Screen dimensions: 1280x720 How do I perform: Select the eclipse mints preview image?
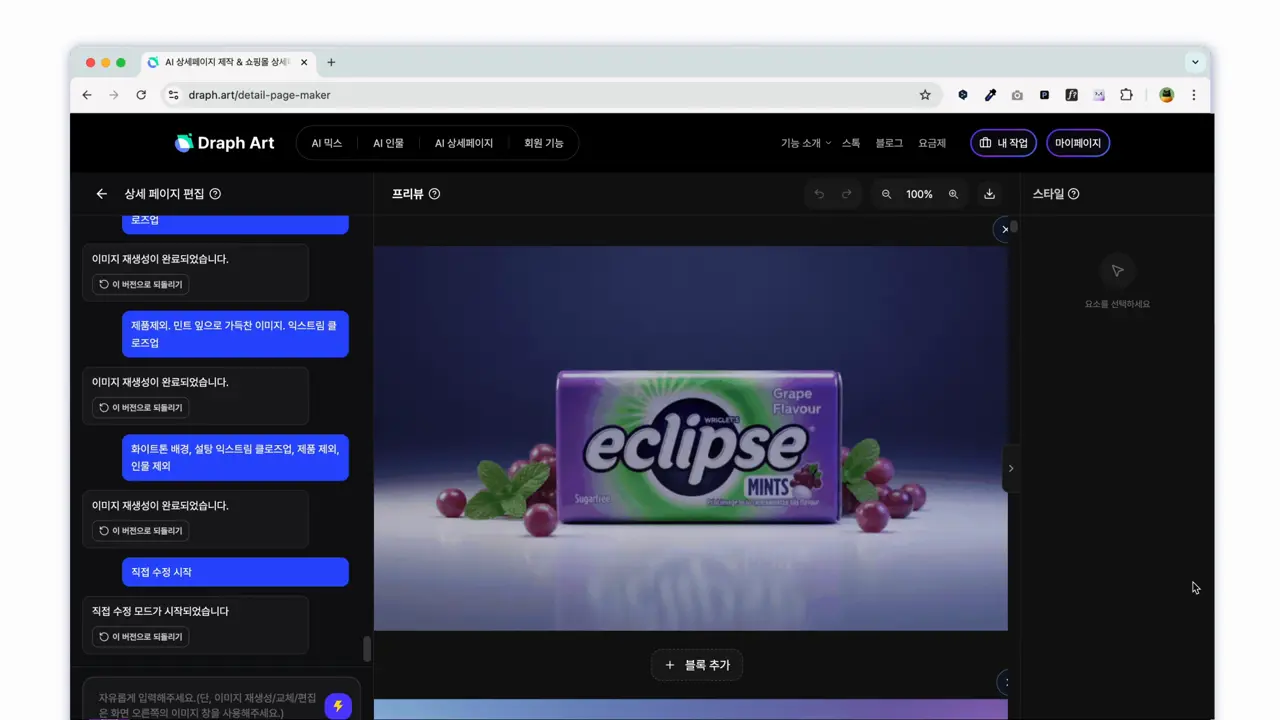coord(690,438)
